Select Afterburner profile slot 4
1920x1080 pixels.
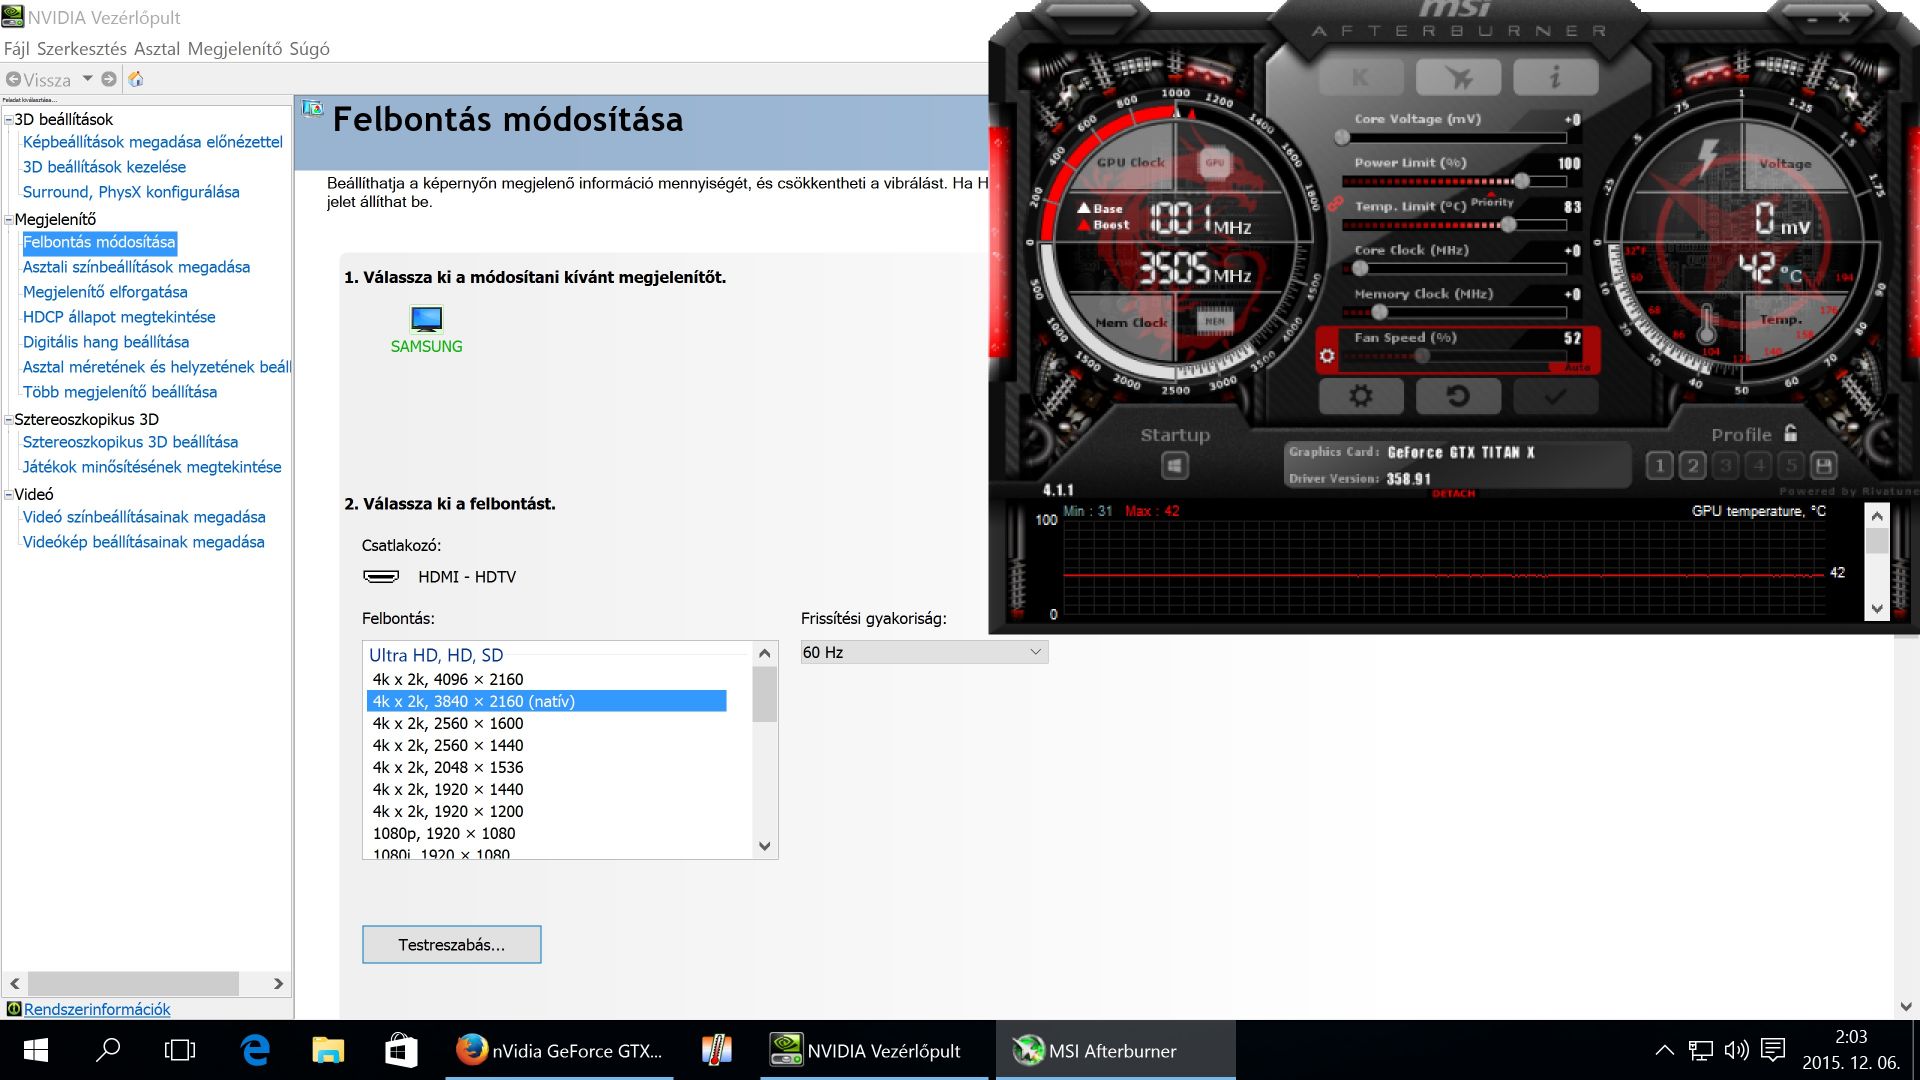click(x=1759, y=465)
